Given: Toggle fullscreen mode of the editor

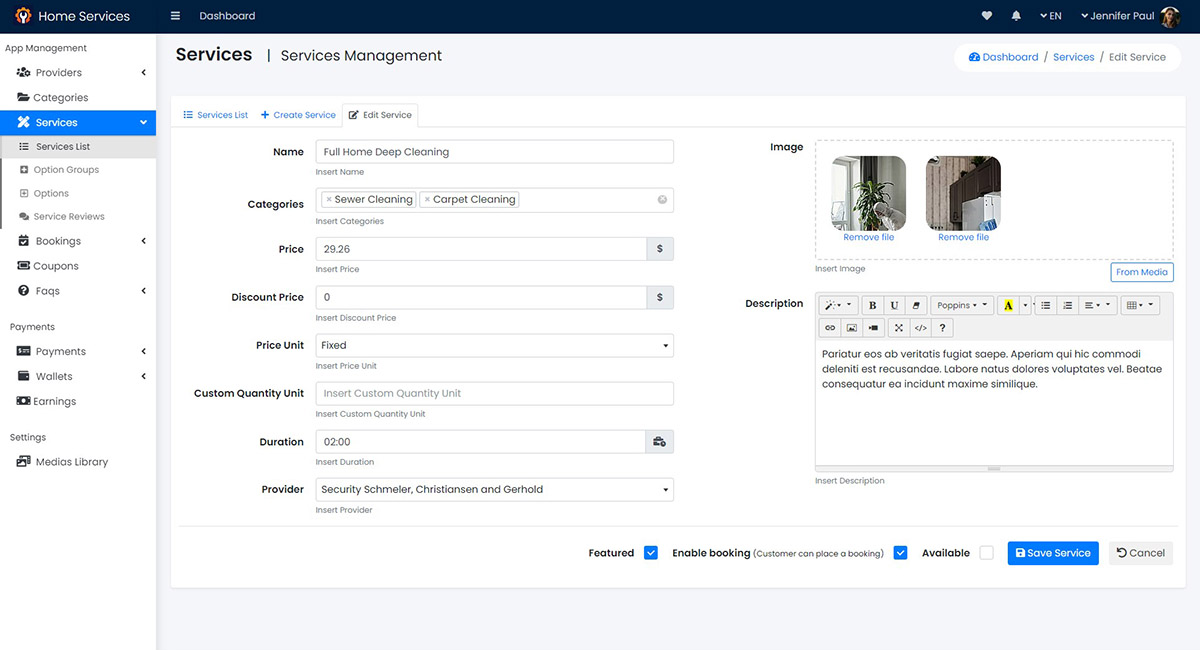Looking at the screenshot, I should pos(899,328).
